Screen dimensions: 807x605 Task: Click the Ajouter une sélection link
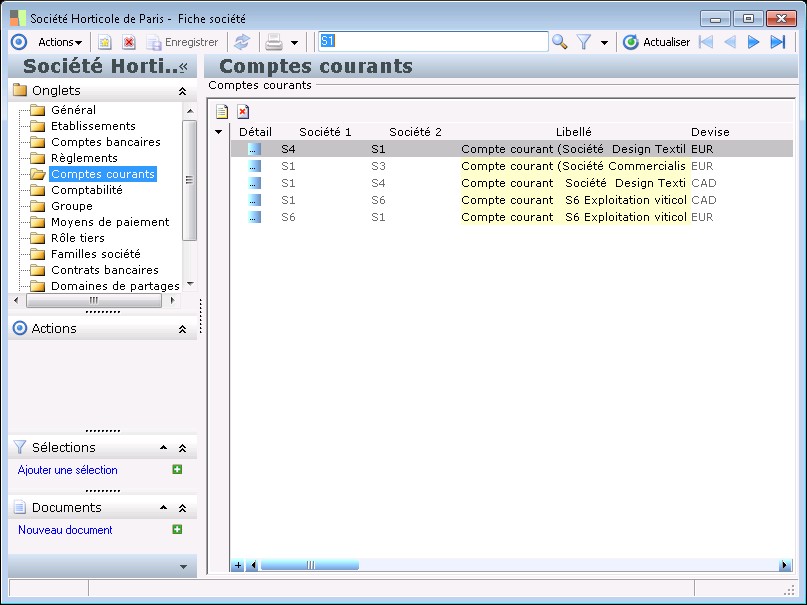click(68, 470)
